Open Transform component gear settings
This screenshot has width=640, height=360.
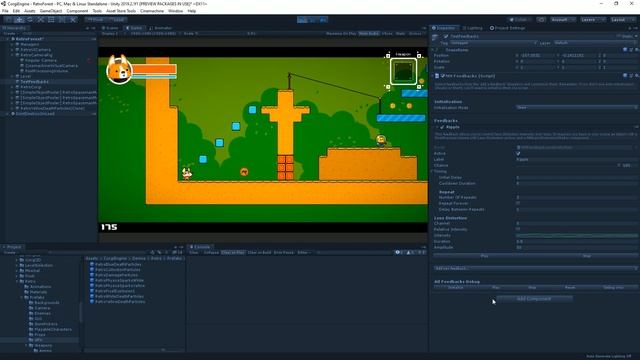click(x=636, y=50)
